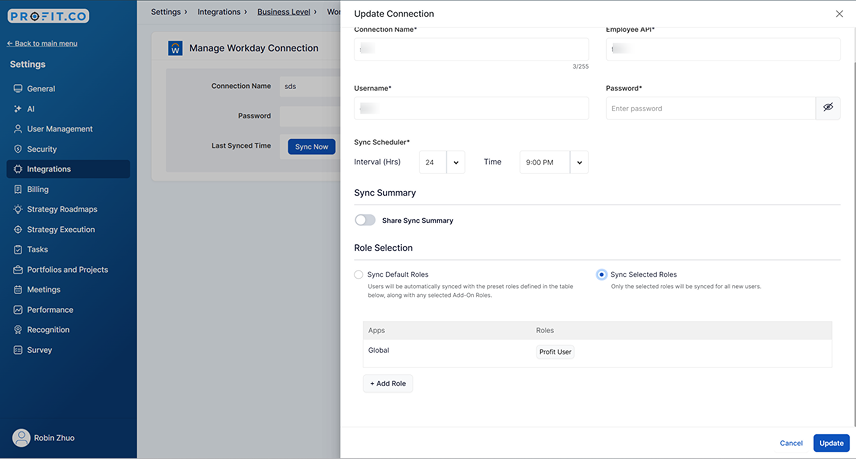
Task: Click the Connection Name field in the panel
Action: [x=471, y=49]
